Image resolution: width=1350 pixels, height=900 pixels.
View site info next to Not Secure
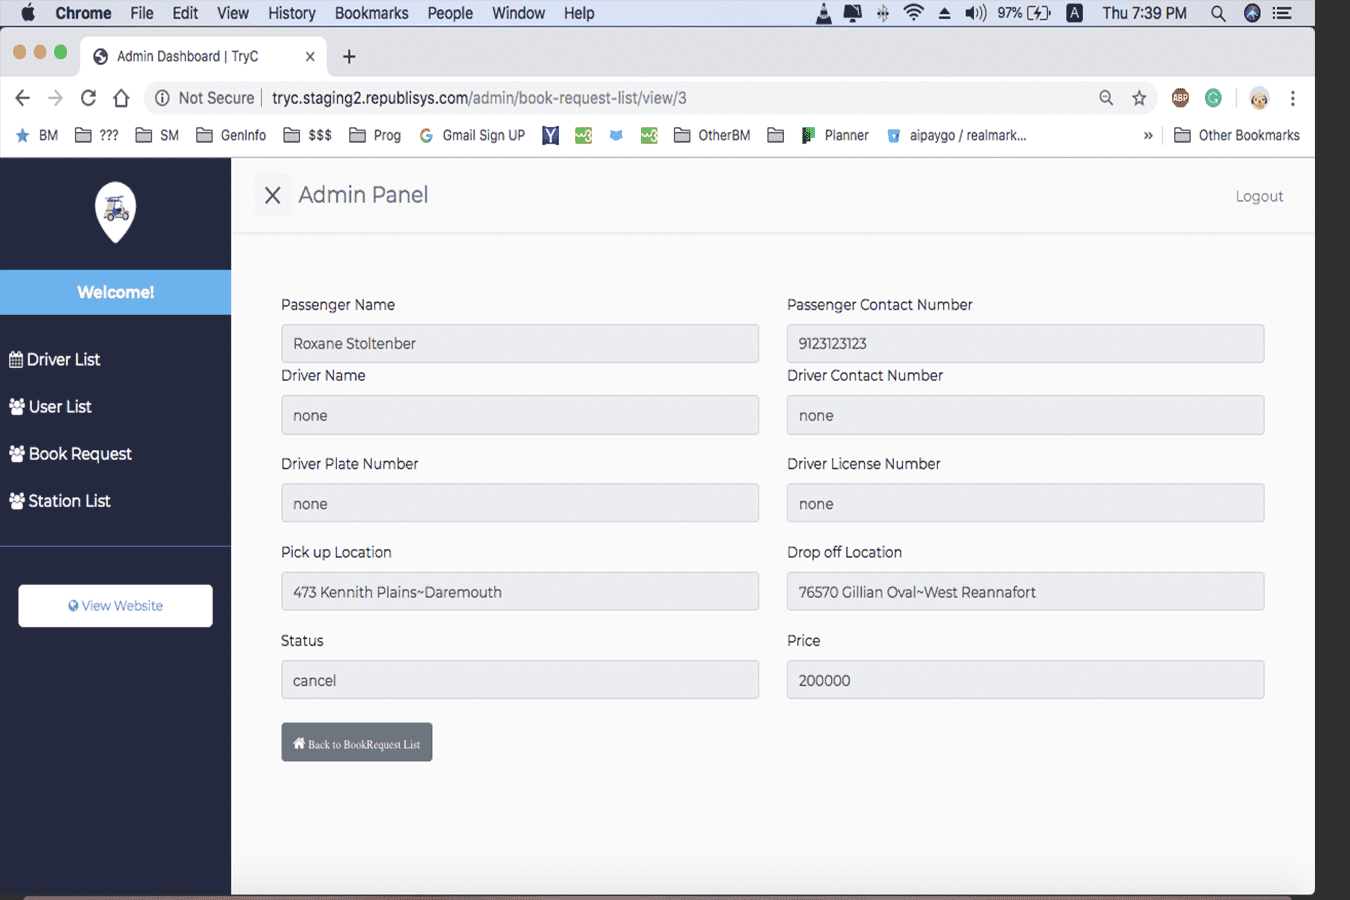pos(162,98)
